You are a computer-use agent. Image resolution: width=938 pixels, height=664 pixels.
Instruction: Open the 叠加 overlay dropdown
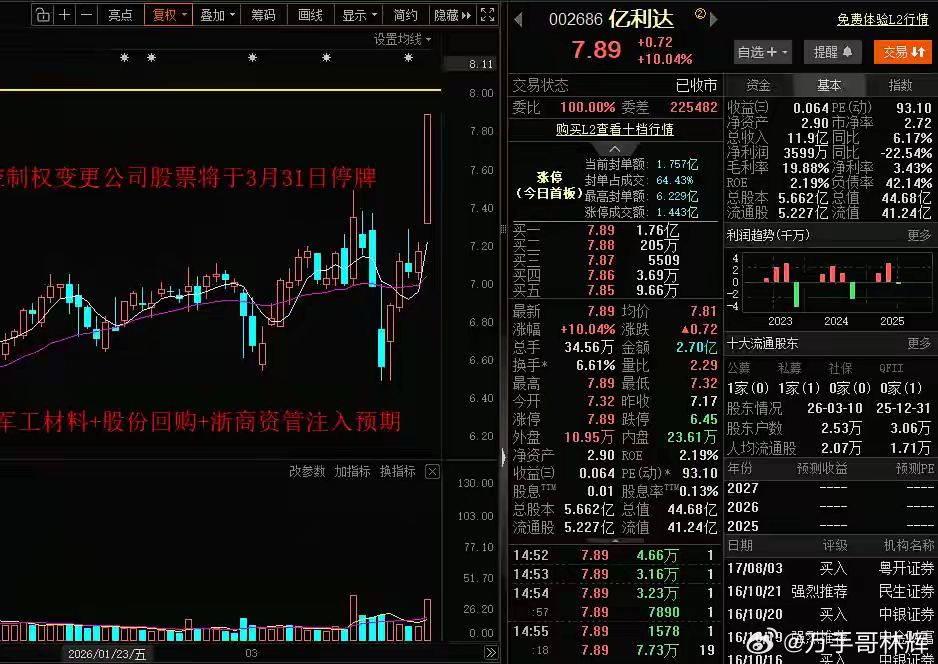click(217, 15)
